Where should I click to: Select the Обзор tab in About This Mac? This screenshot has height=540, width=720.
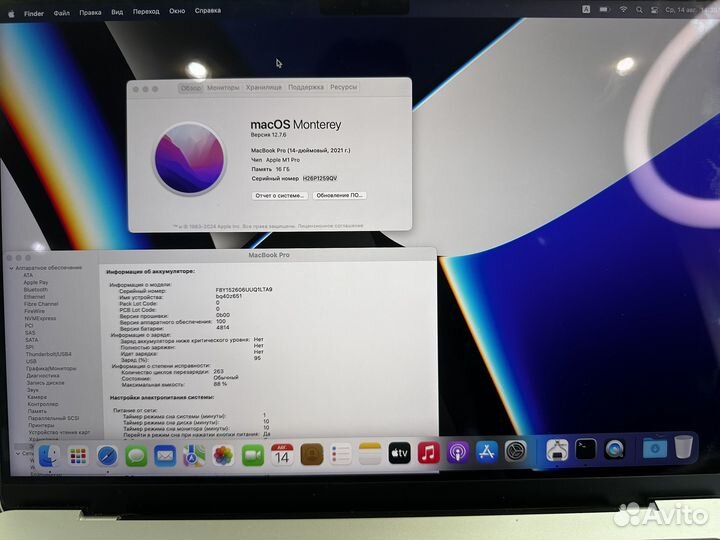tap(190, 88)
